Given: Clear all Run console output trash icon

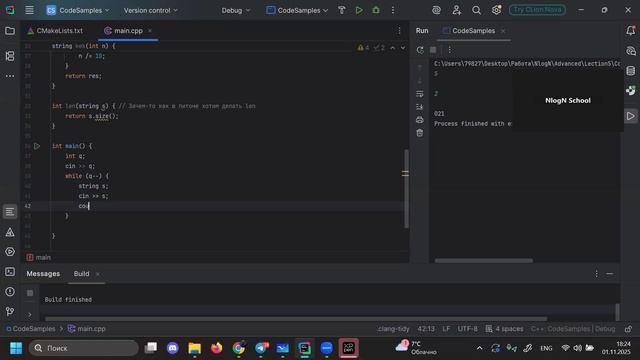Looking at the screenshot, I should coord(420,133).
